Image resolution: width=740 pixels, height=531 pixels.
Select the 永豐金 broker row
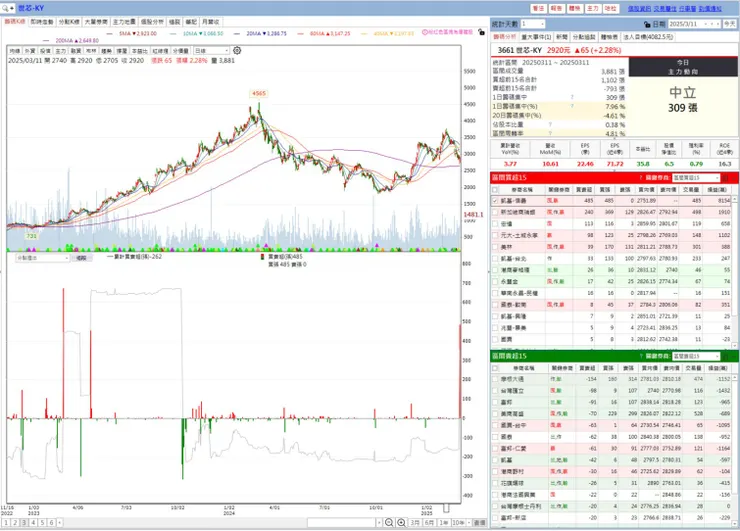tap(611, 281)
